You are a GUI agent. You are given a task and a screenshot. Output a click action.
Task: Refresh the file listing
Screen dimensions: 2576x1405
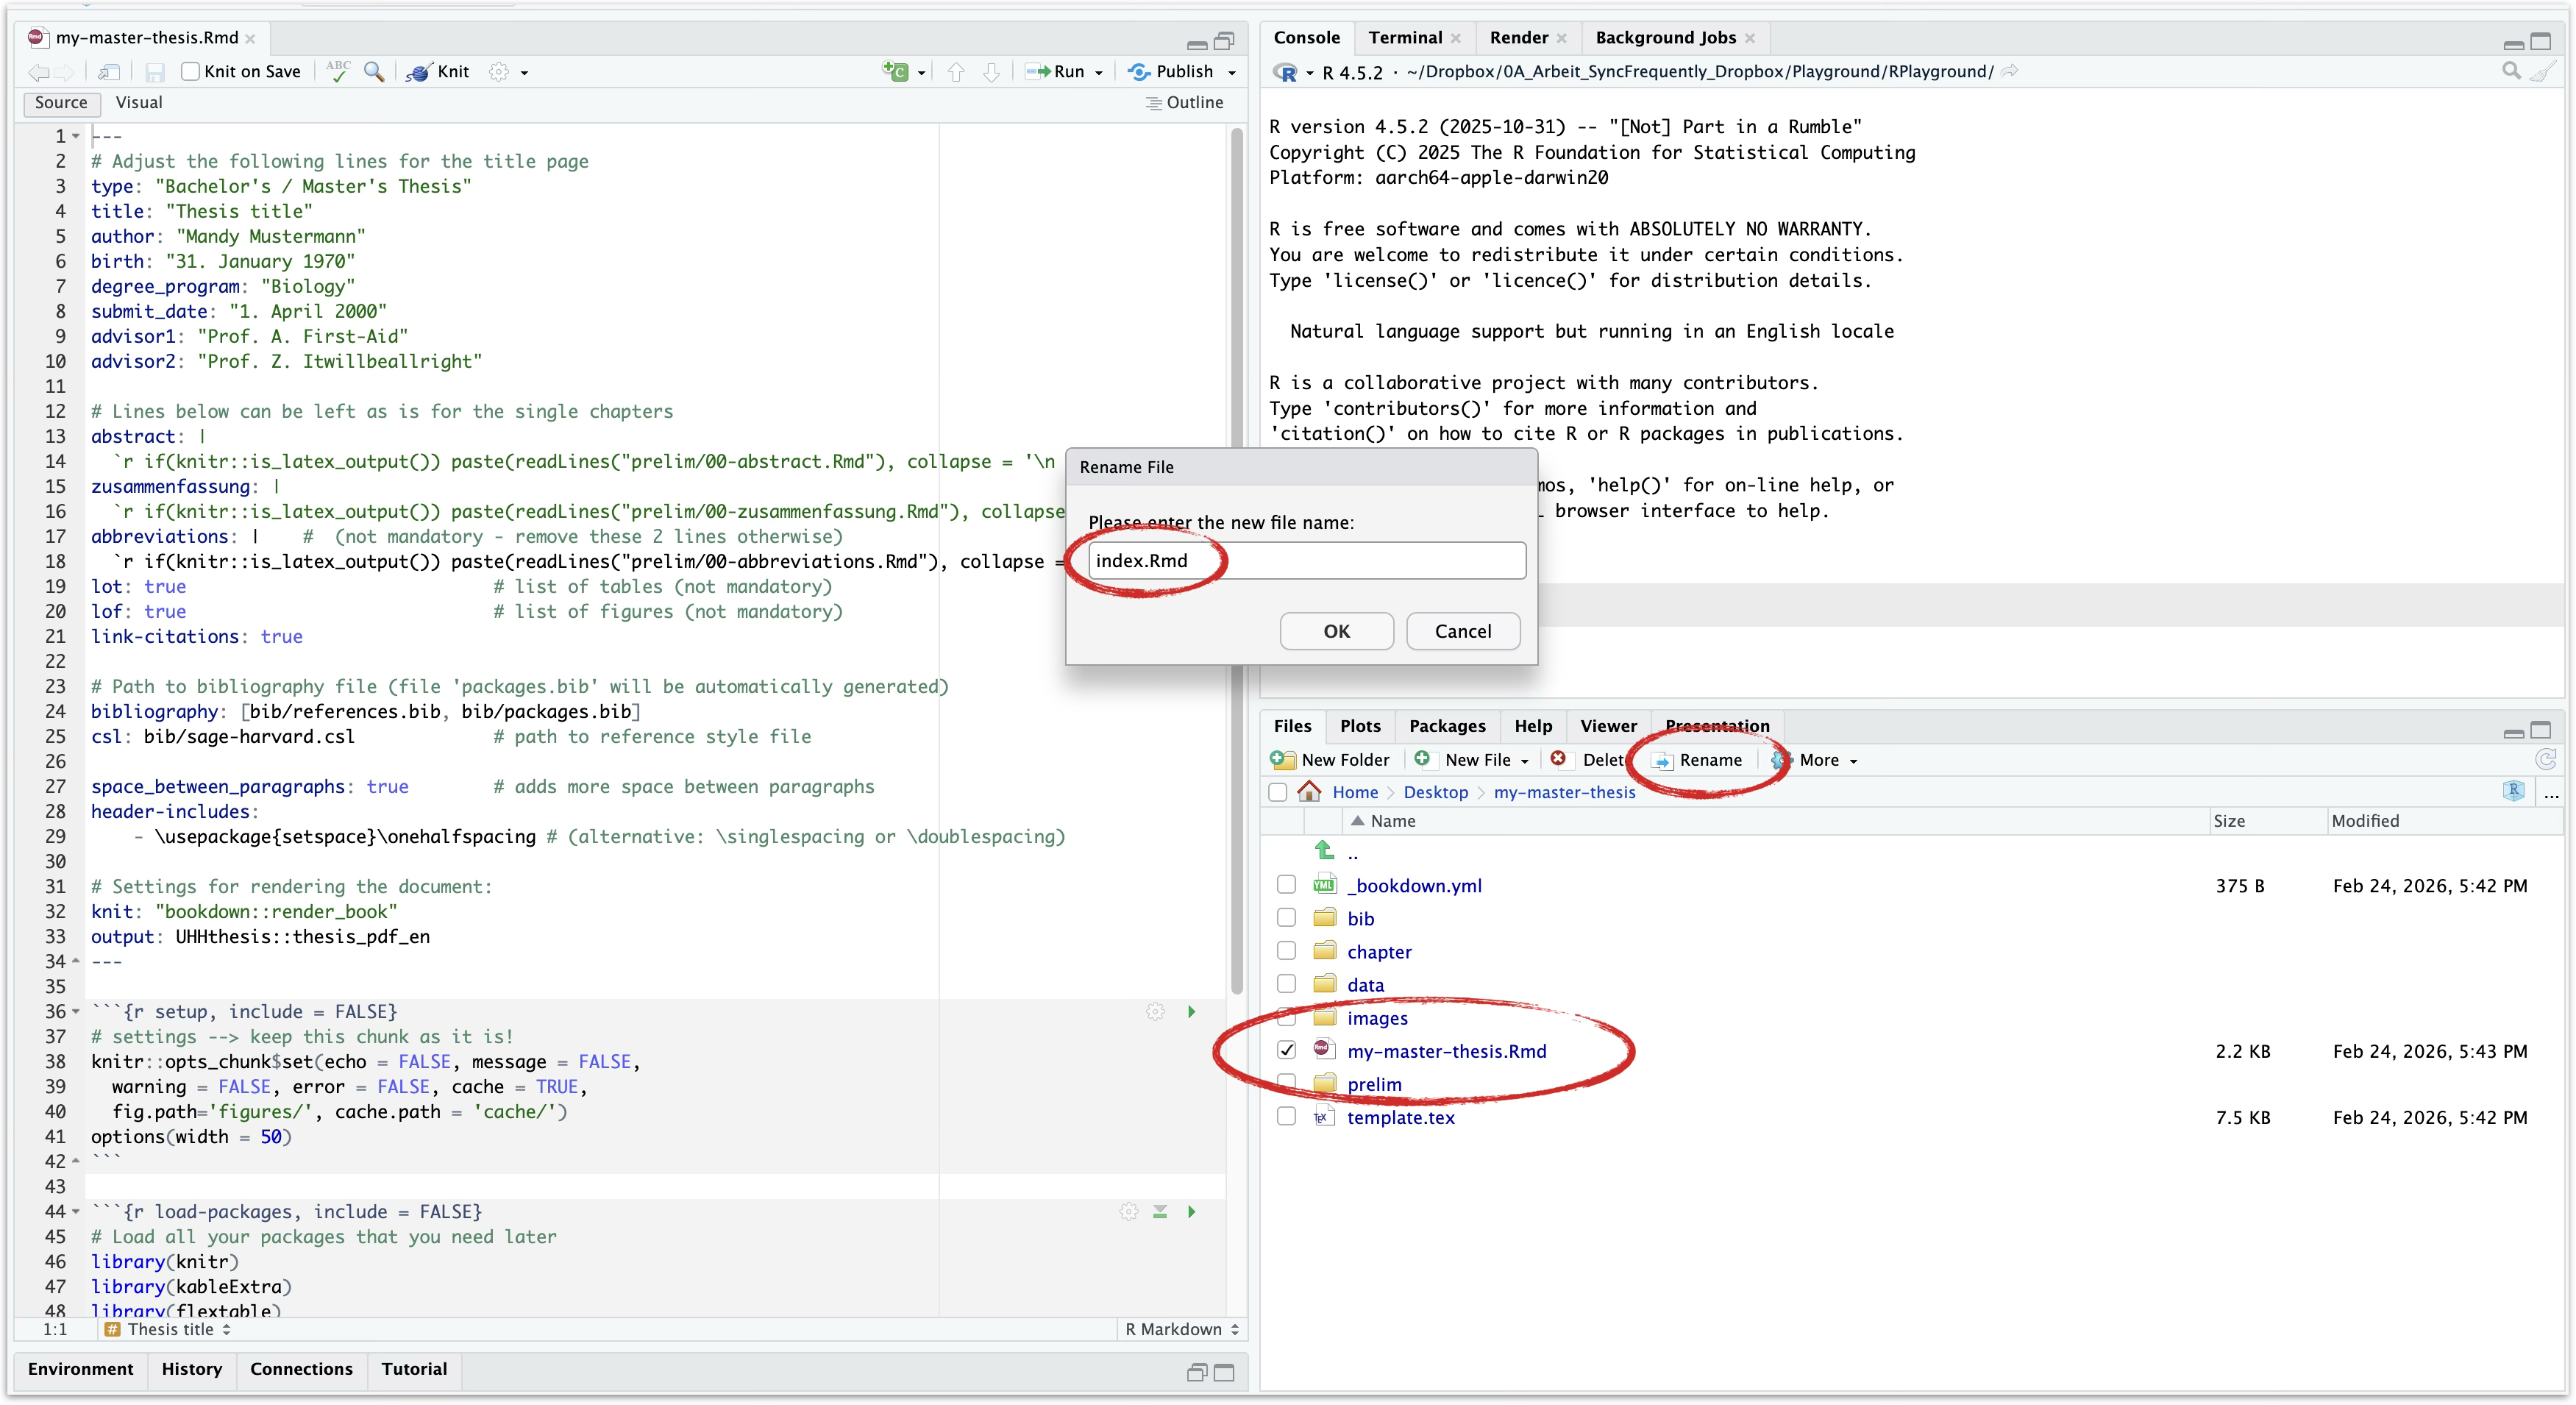pos(2546,760)
